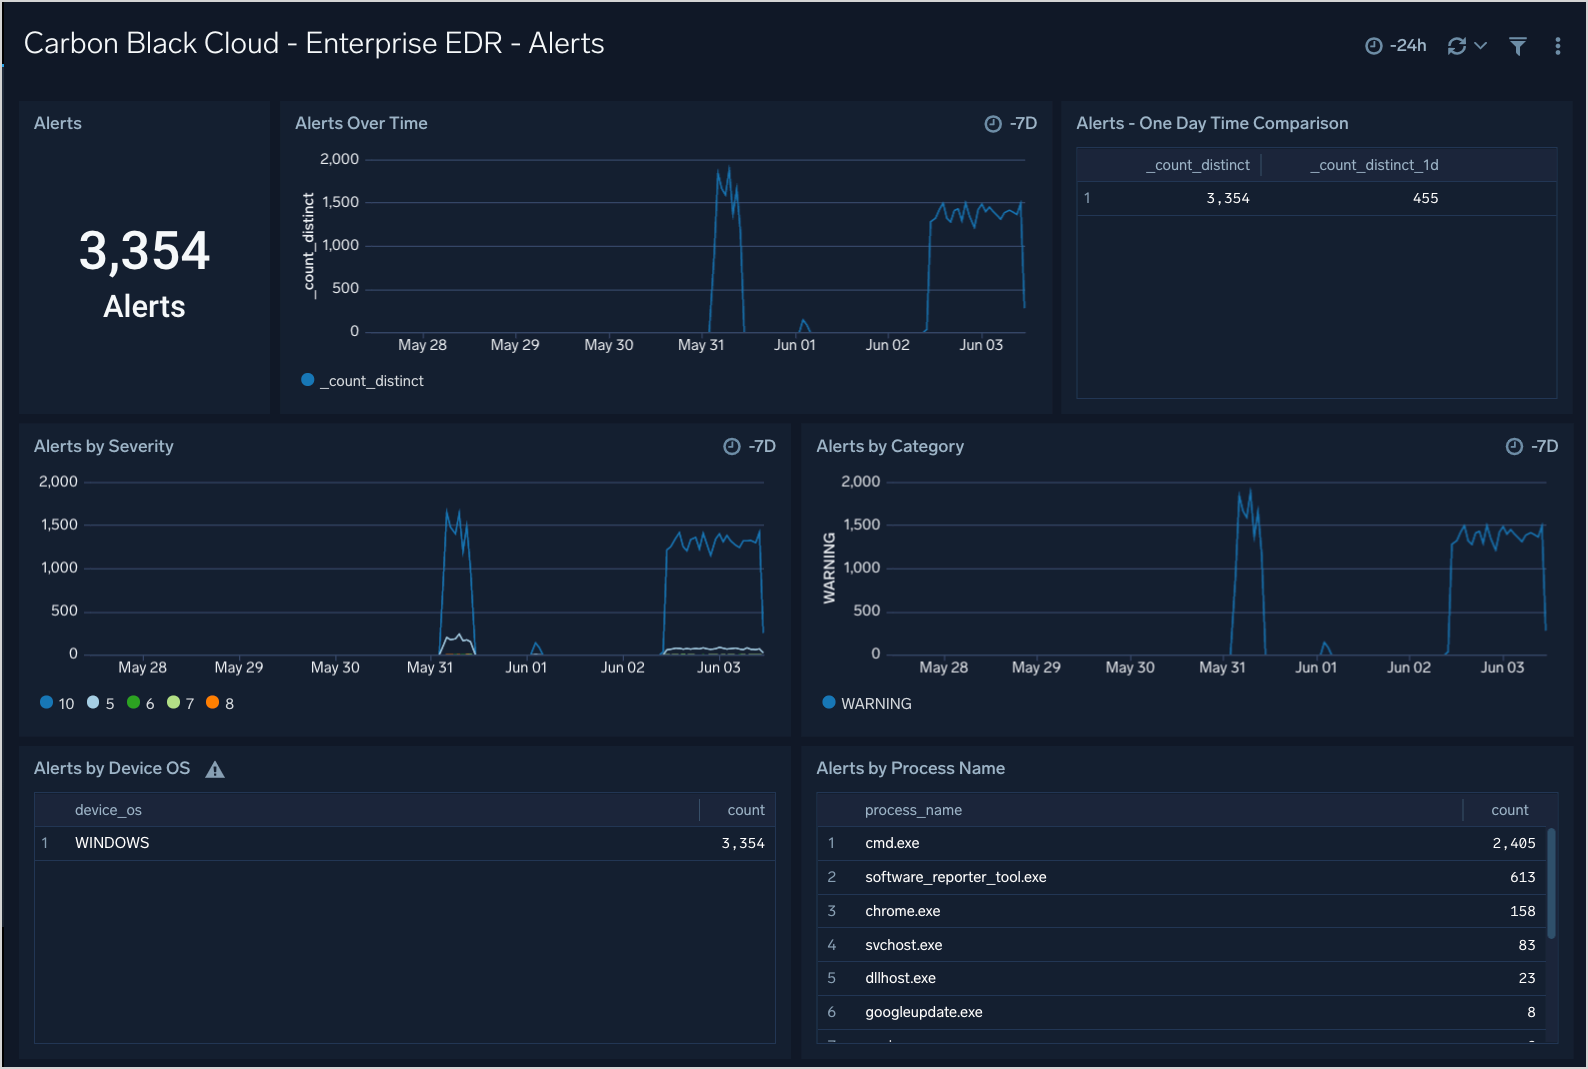The image size is (1588, 1069).
Task: Click the _count_distinct legend in Alerts Over Time
Action: pos(363,381)
